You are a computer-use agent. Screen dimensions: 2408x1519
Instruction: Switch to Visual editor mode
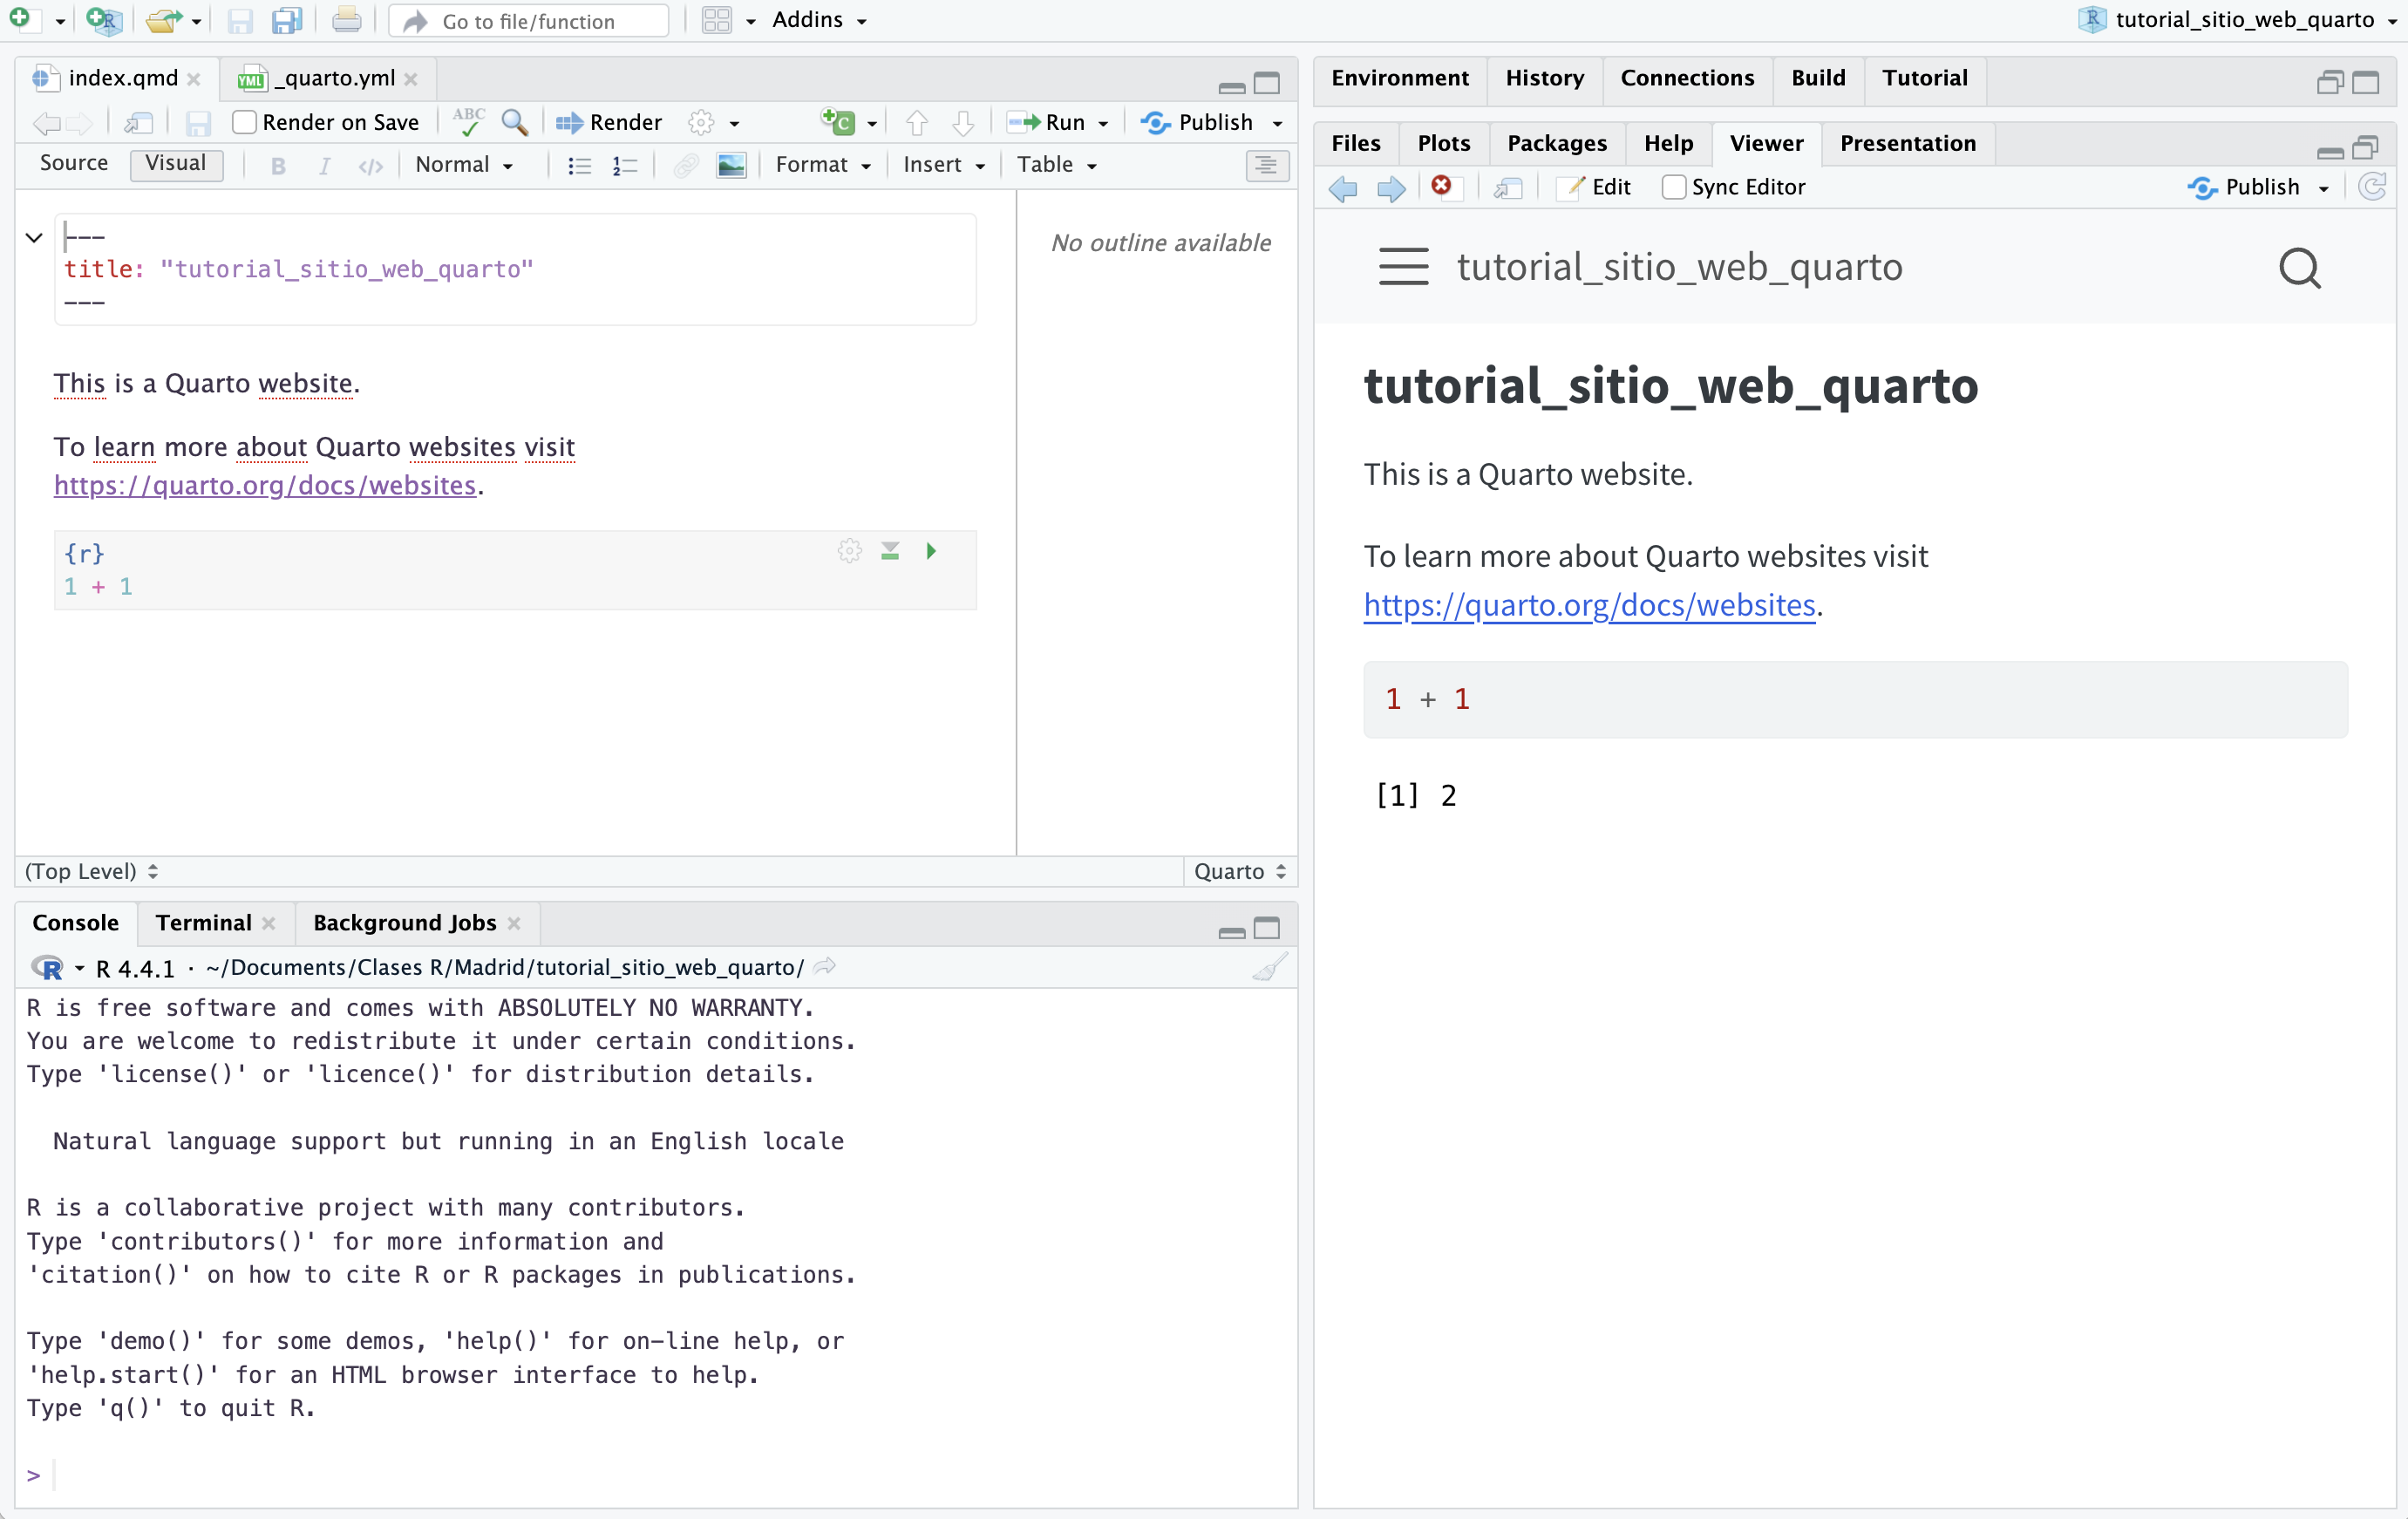coord(176,163)
